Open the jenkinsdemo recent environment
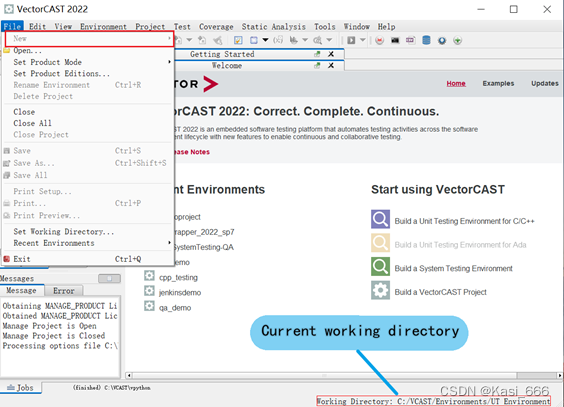 pos(180,292)
